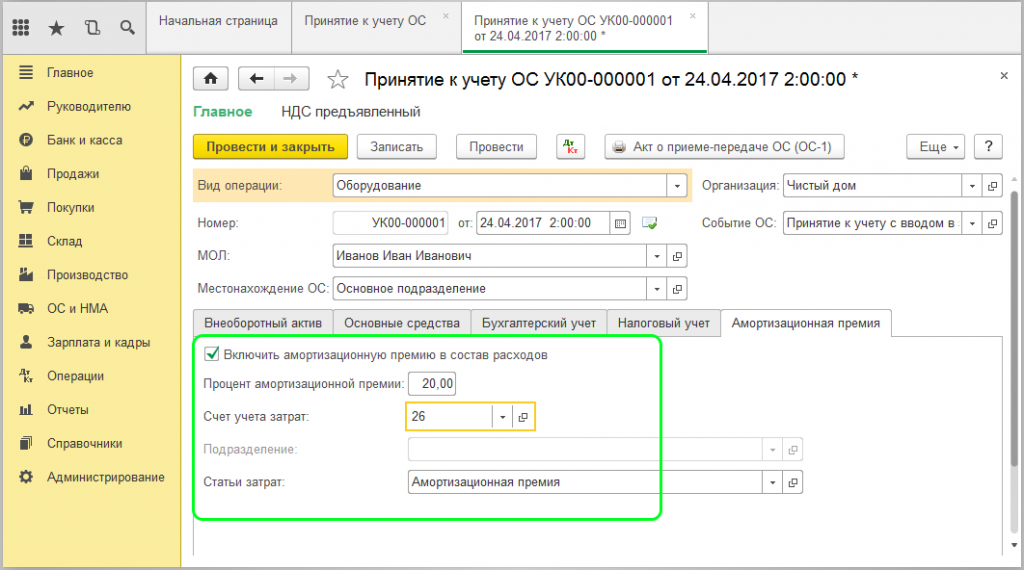Print Акт о приеме-передаче ОС (ОС-1)

[x=725, y=147]
